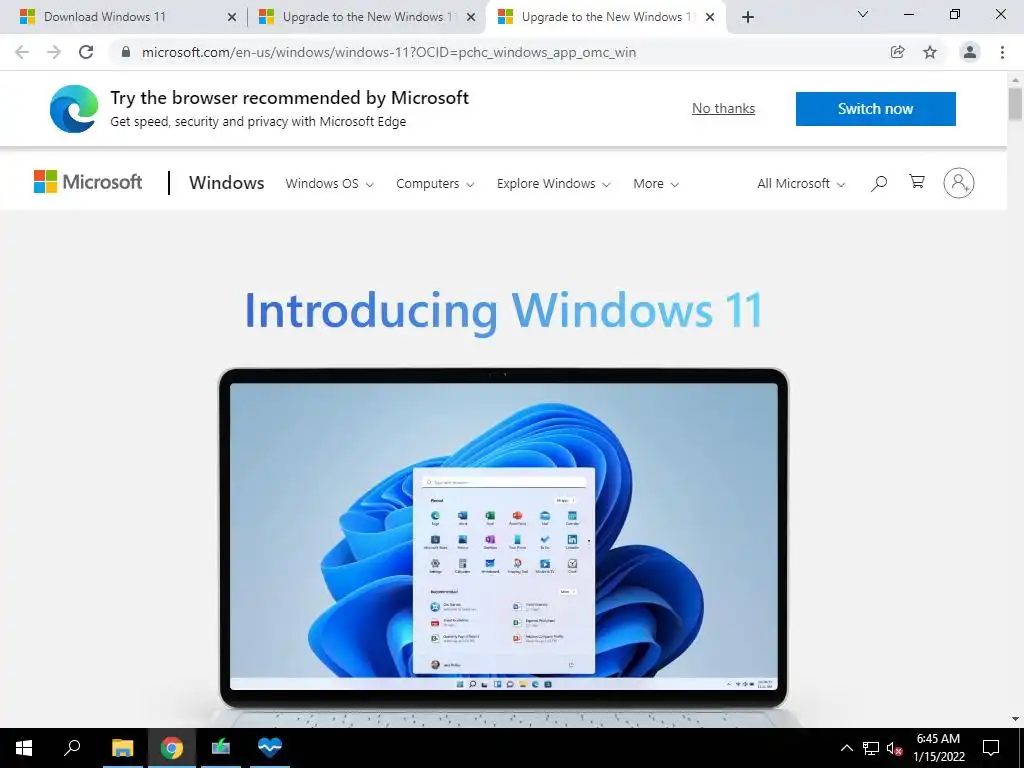Open the clock showing 6:45 AM

click(938, 748)
